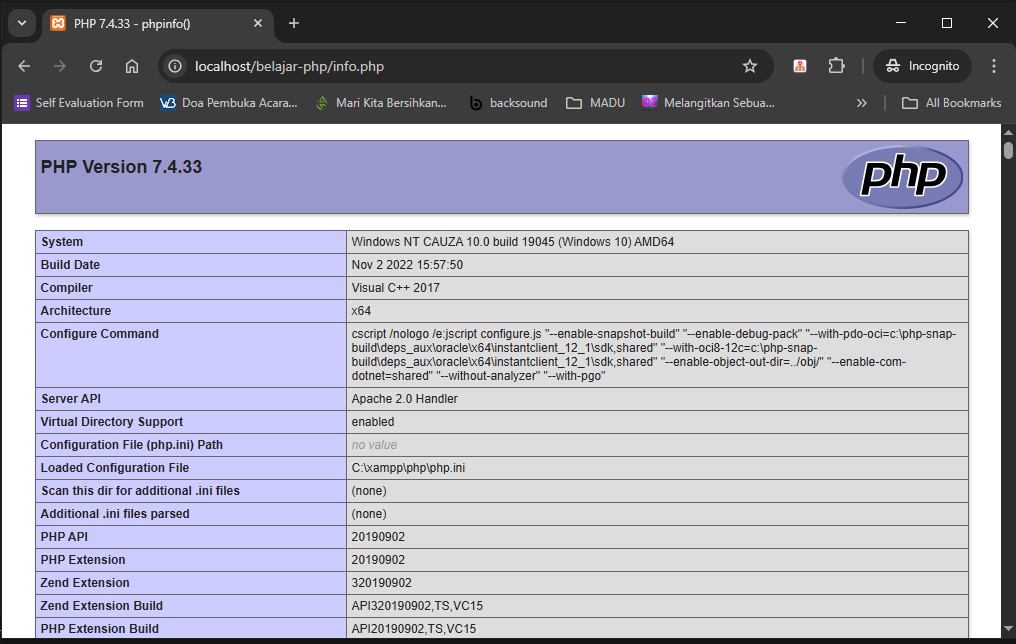
Task: Open the MADU bookmarks folder
Action: point(596,103)
